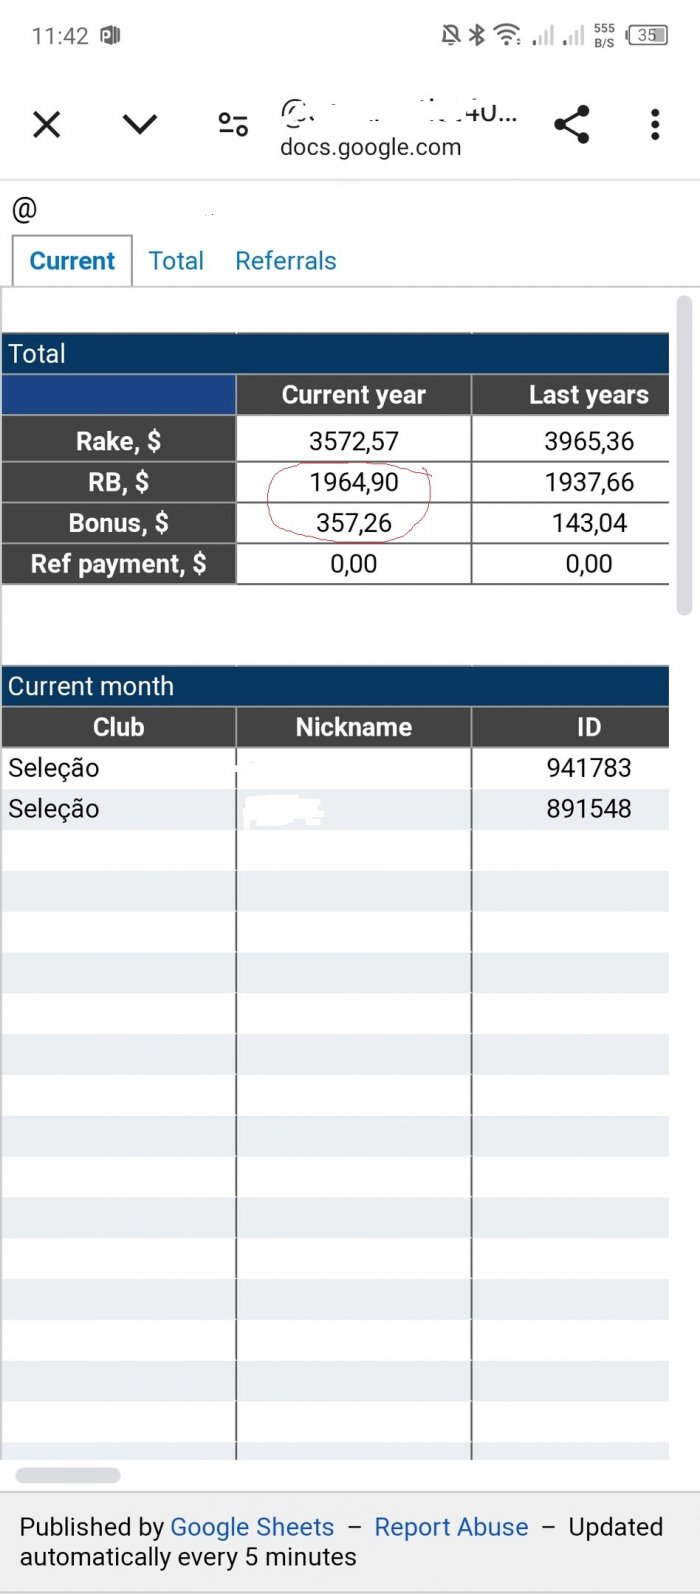
Task: Open the site settings tune icon
Action: pos(233,124)
